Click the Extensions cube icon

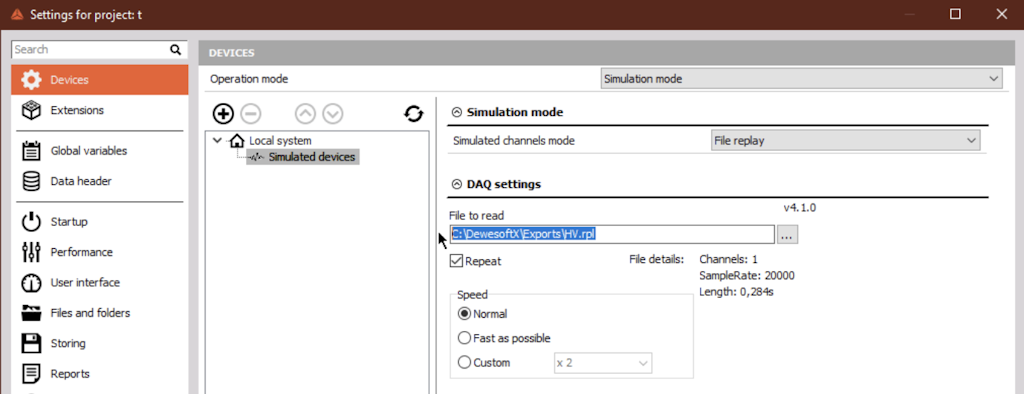[31, 110]
